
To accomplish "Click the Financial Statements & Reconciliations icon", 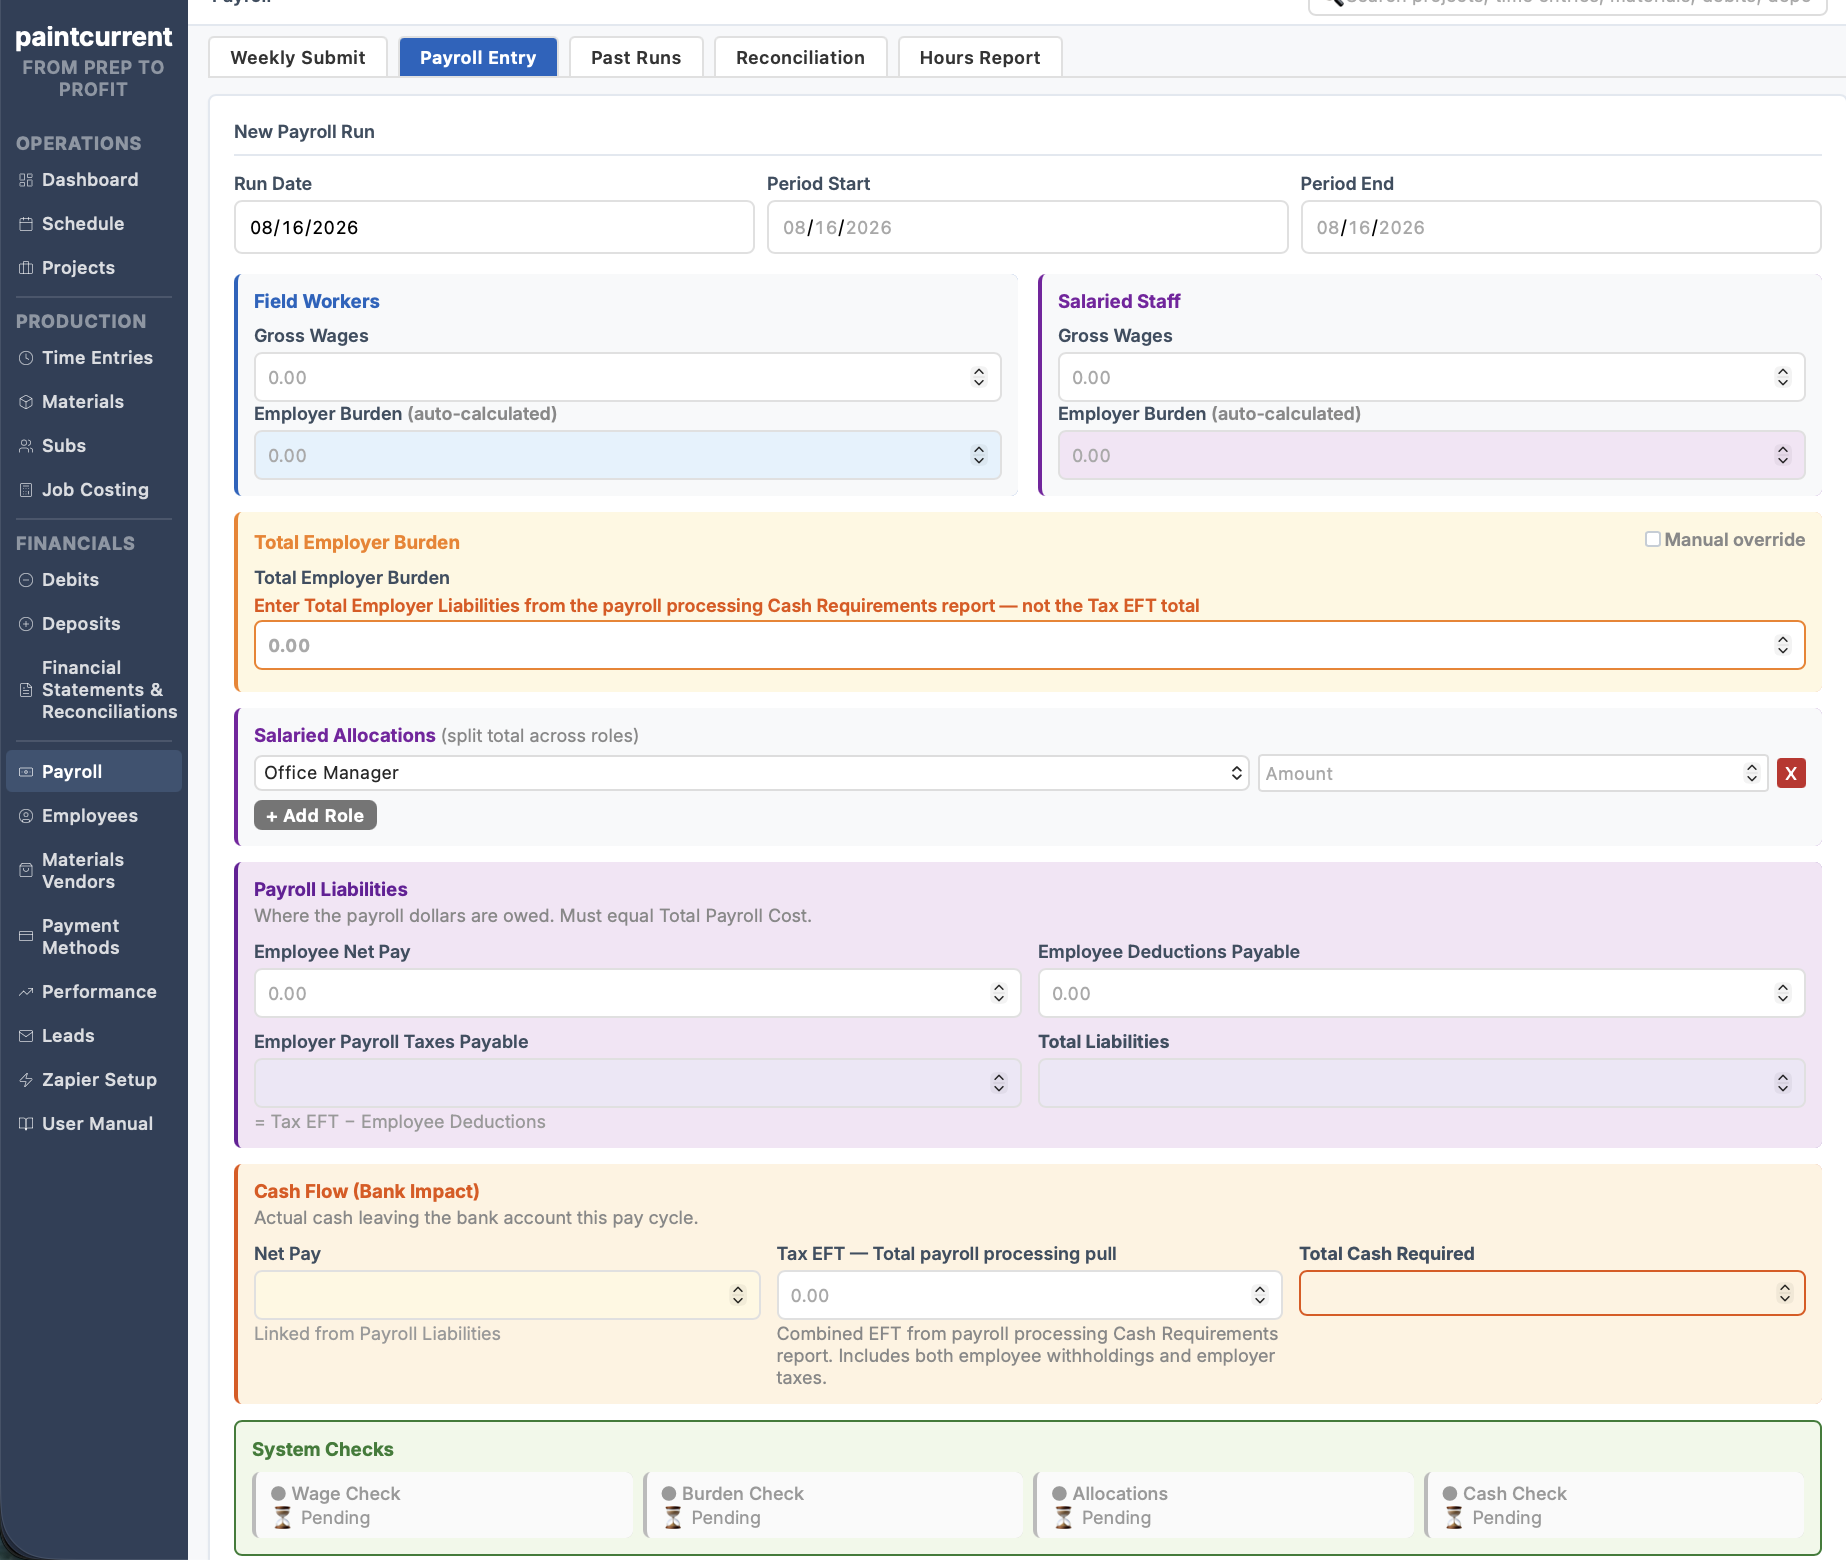I will [26, 690].
